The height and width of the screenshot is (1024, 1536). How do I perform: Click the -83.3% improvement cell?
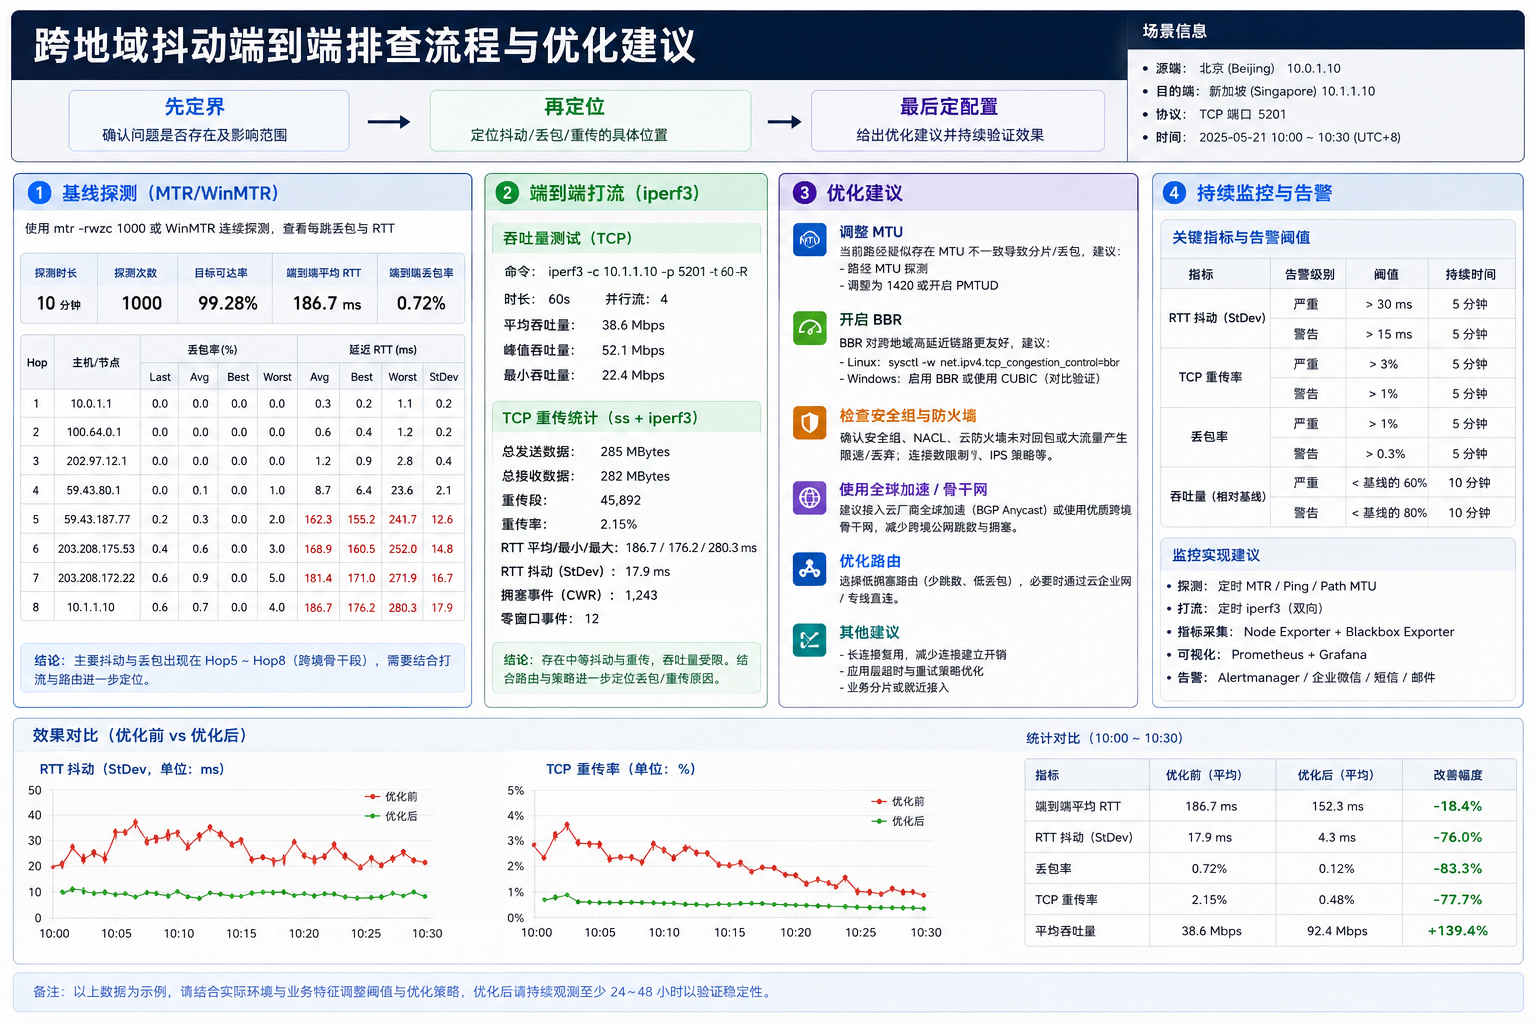tap(1458, 868)
